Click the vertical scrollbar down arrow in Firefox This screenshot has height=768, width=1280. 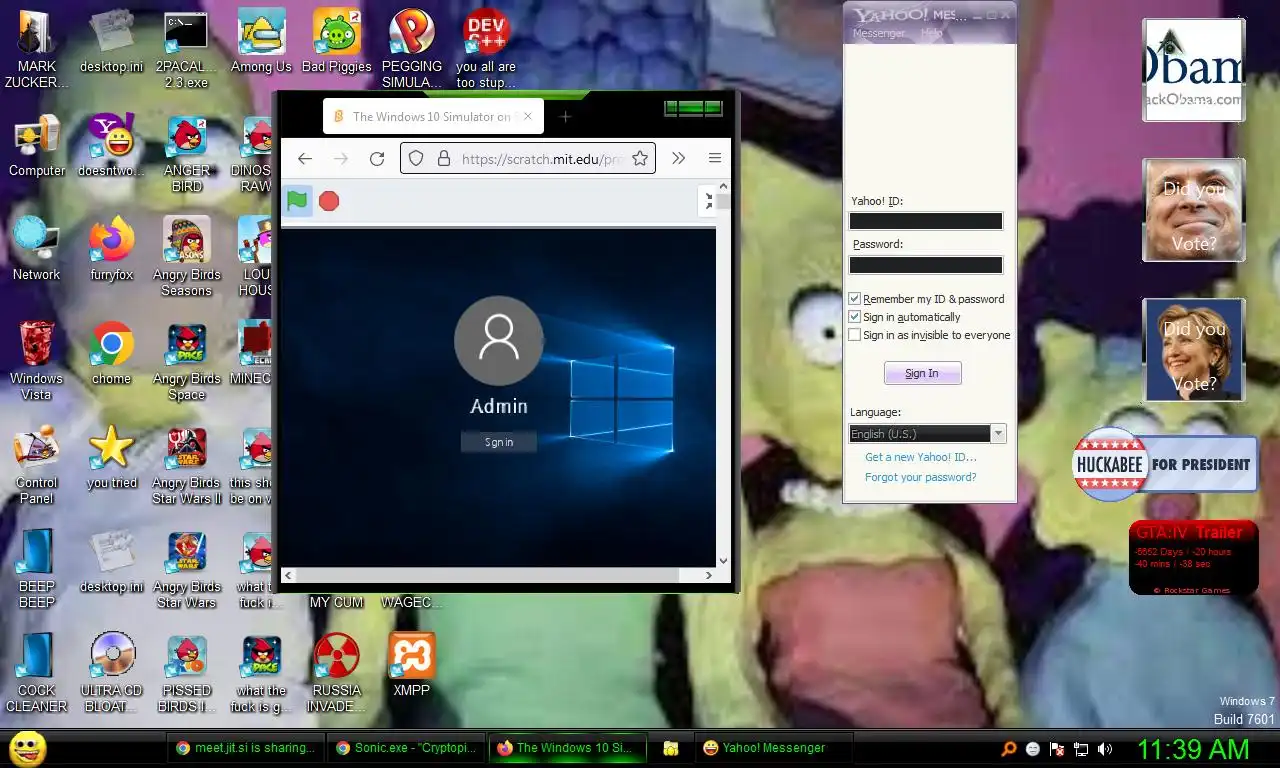tap(723, 560)
